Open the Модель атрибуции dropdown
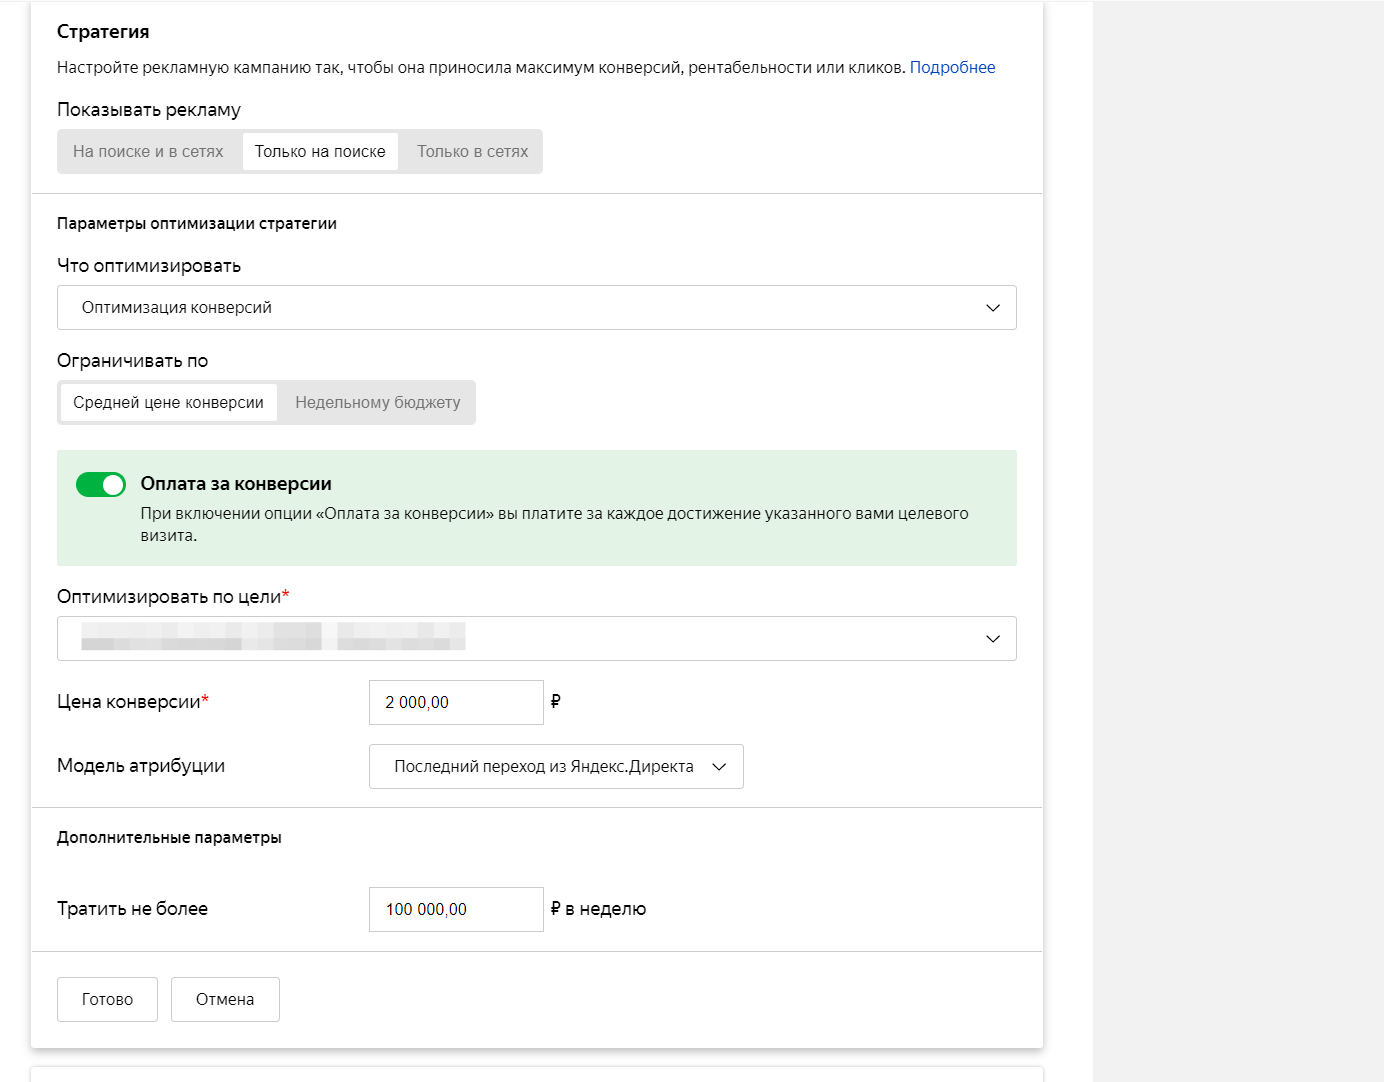 (544, 767)
